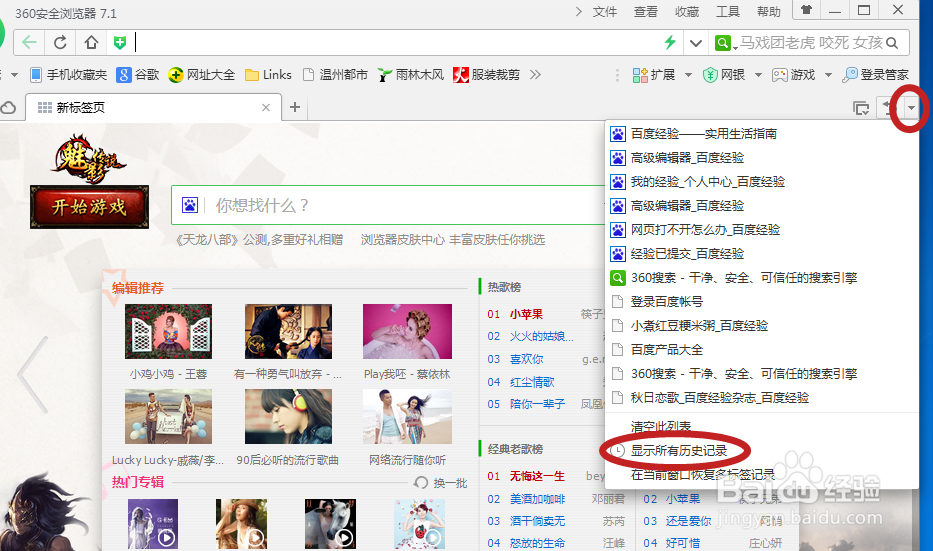Open the Links bookmark folder
The image size is (933, 551).
point(268,74)
